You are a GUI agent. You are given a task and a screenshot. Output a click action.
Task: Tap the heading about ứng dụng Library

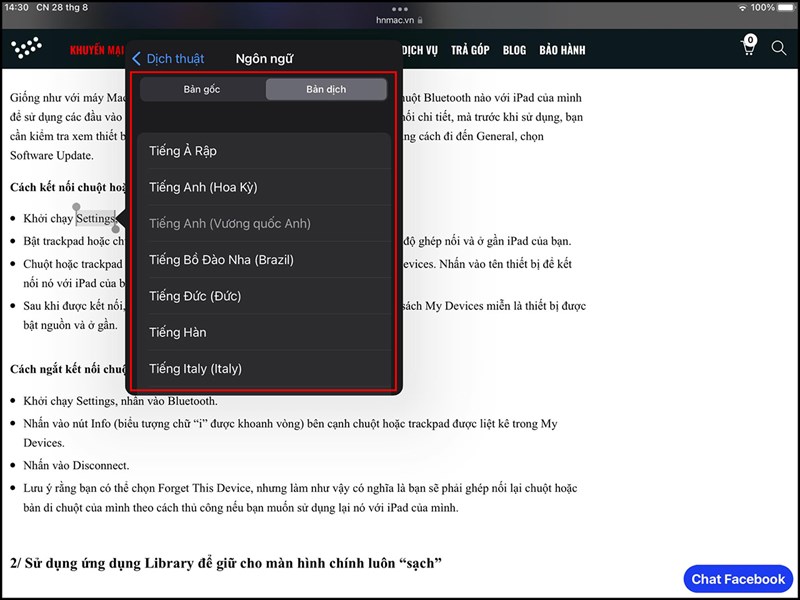pos(226,563)
